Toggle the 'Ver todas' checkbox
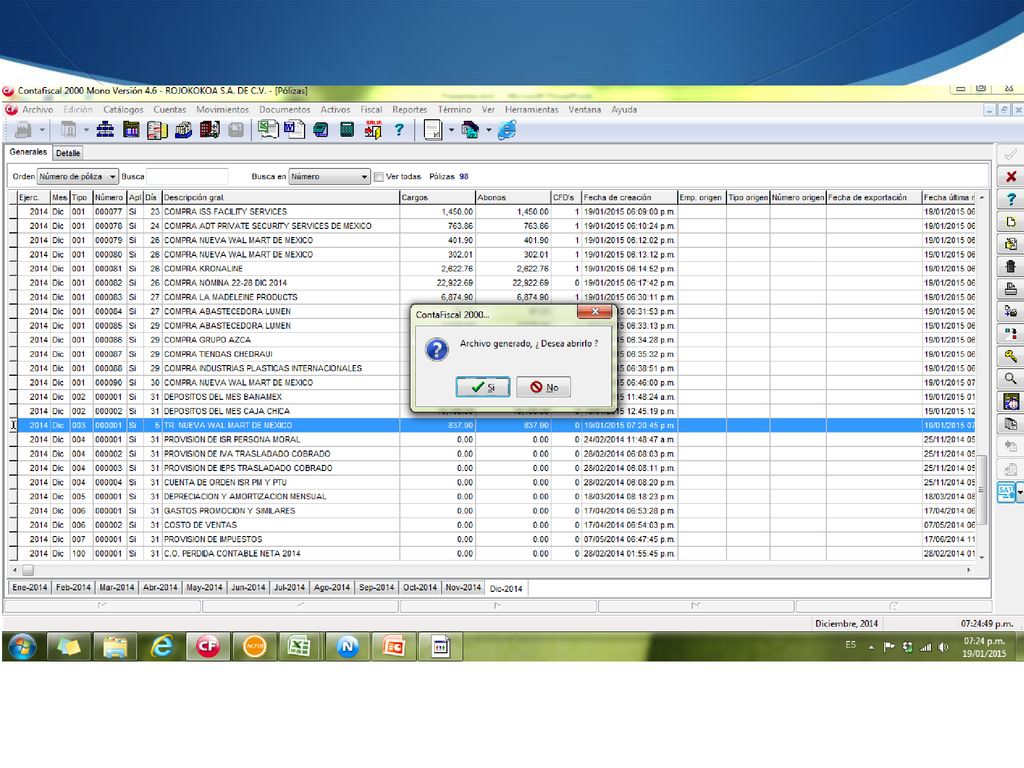The width and height of the screenshot is (1024, 768). tap(379, 177)
